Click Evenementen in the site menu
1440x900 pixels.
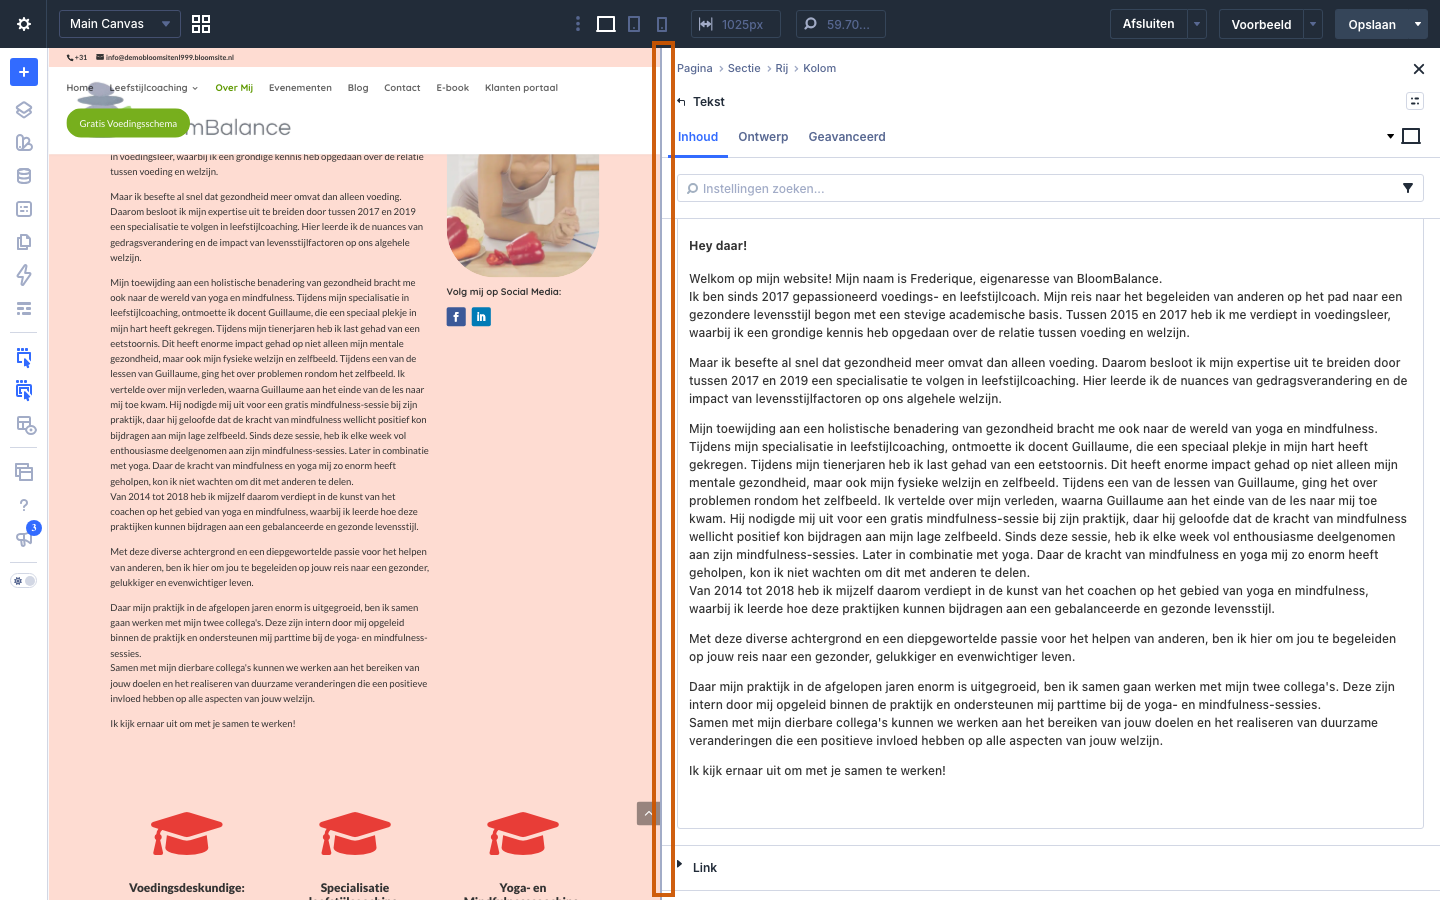(300, 88)
